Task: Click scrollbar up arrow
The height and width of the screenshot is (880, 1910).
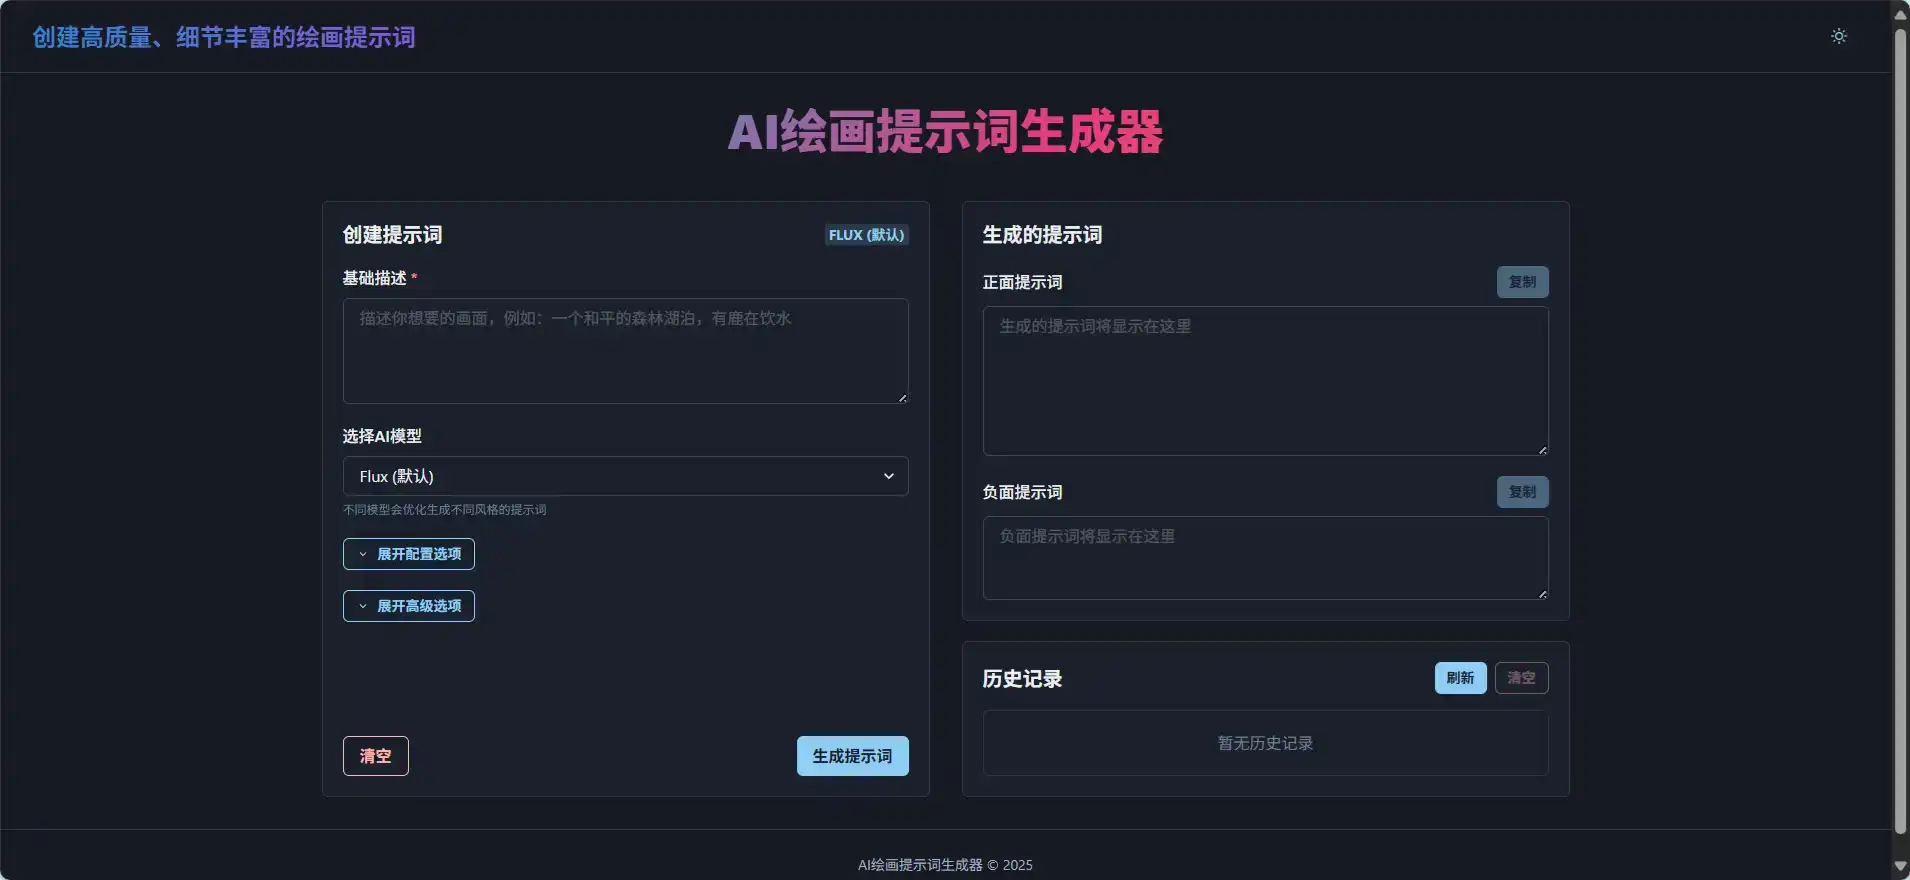Action: pyautogui.click(x=1900, y=14)
